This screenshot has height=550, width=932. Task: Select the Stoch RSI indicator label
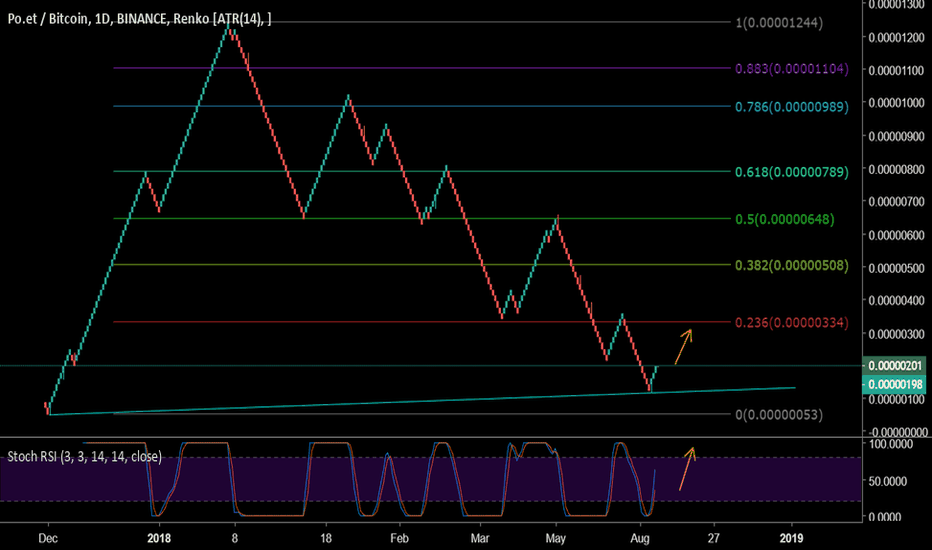pos(84,457)
